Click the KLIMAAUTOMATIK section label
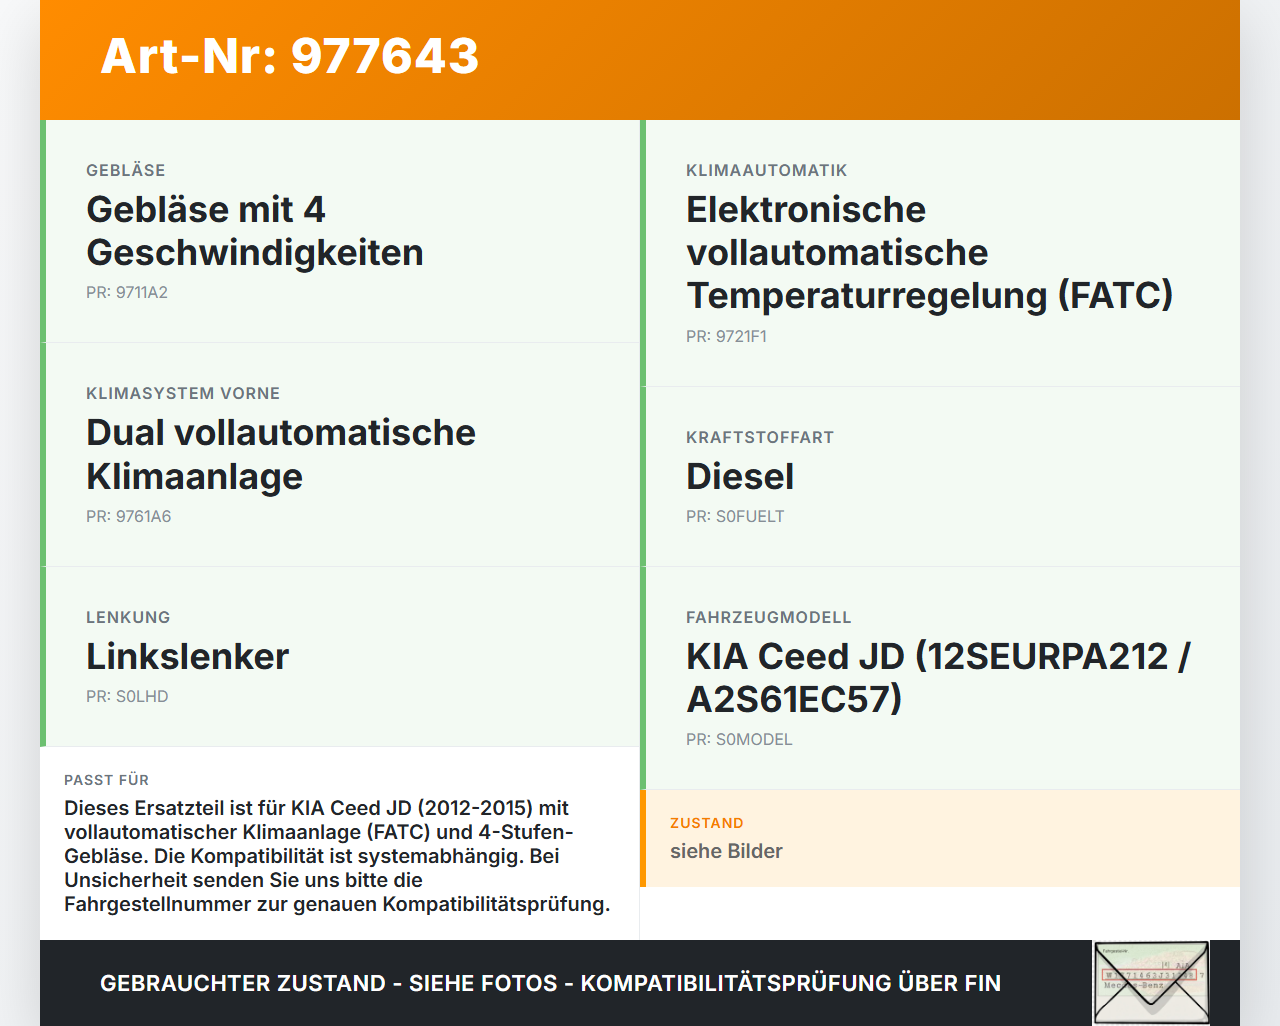Image resolution: width=1280 pixels, height=1026 pixels. (x=766, y=170)
